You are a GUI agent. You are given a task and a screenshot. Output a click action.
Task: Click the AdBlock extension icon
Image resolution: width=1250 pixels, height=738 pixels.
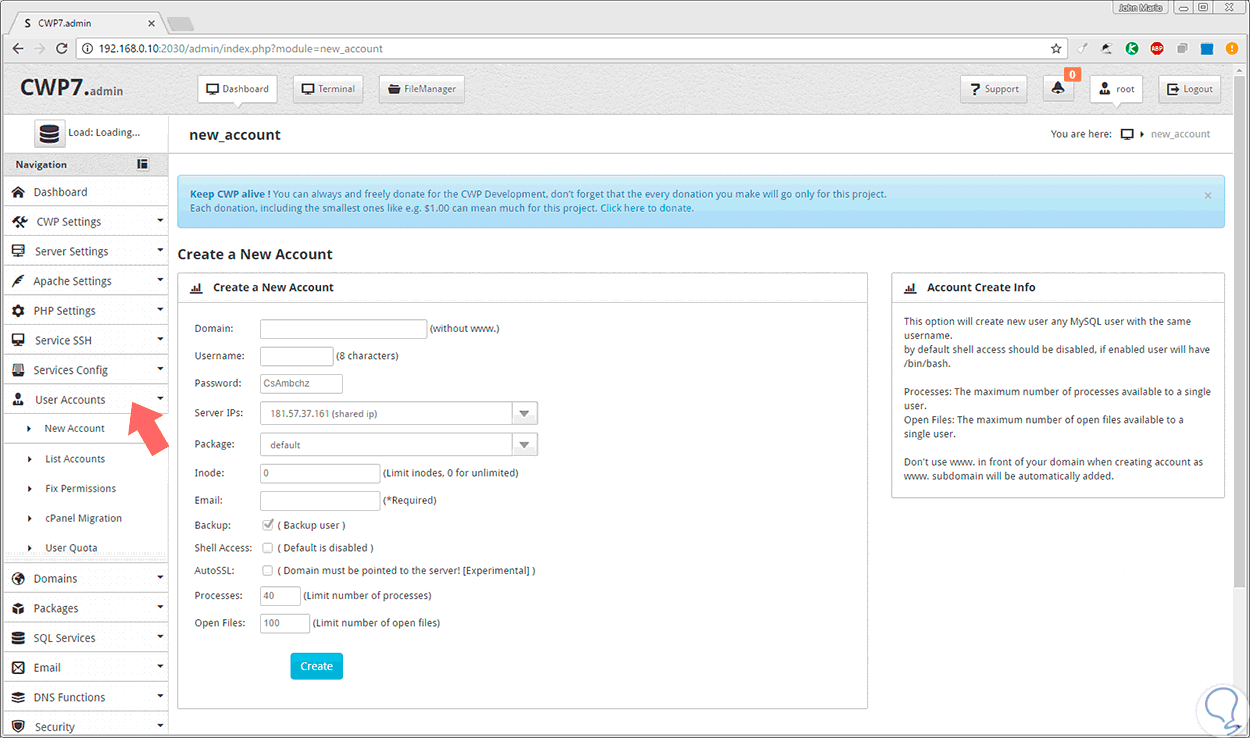point(1157,48)
